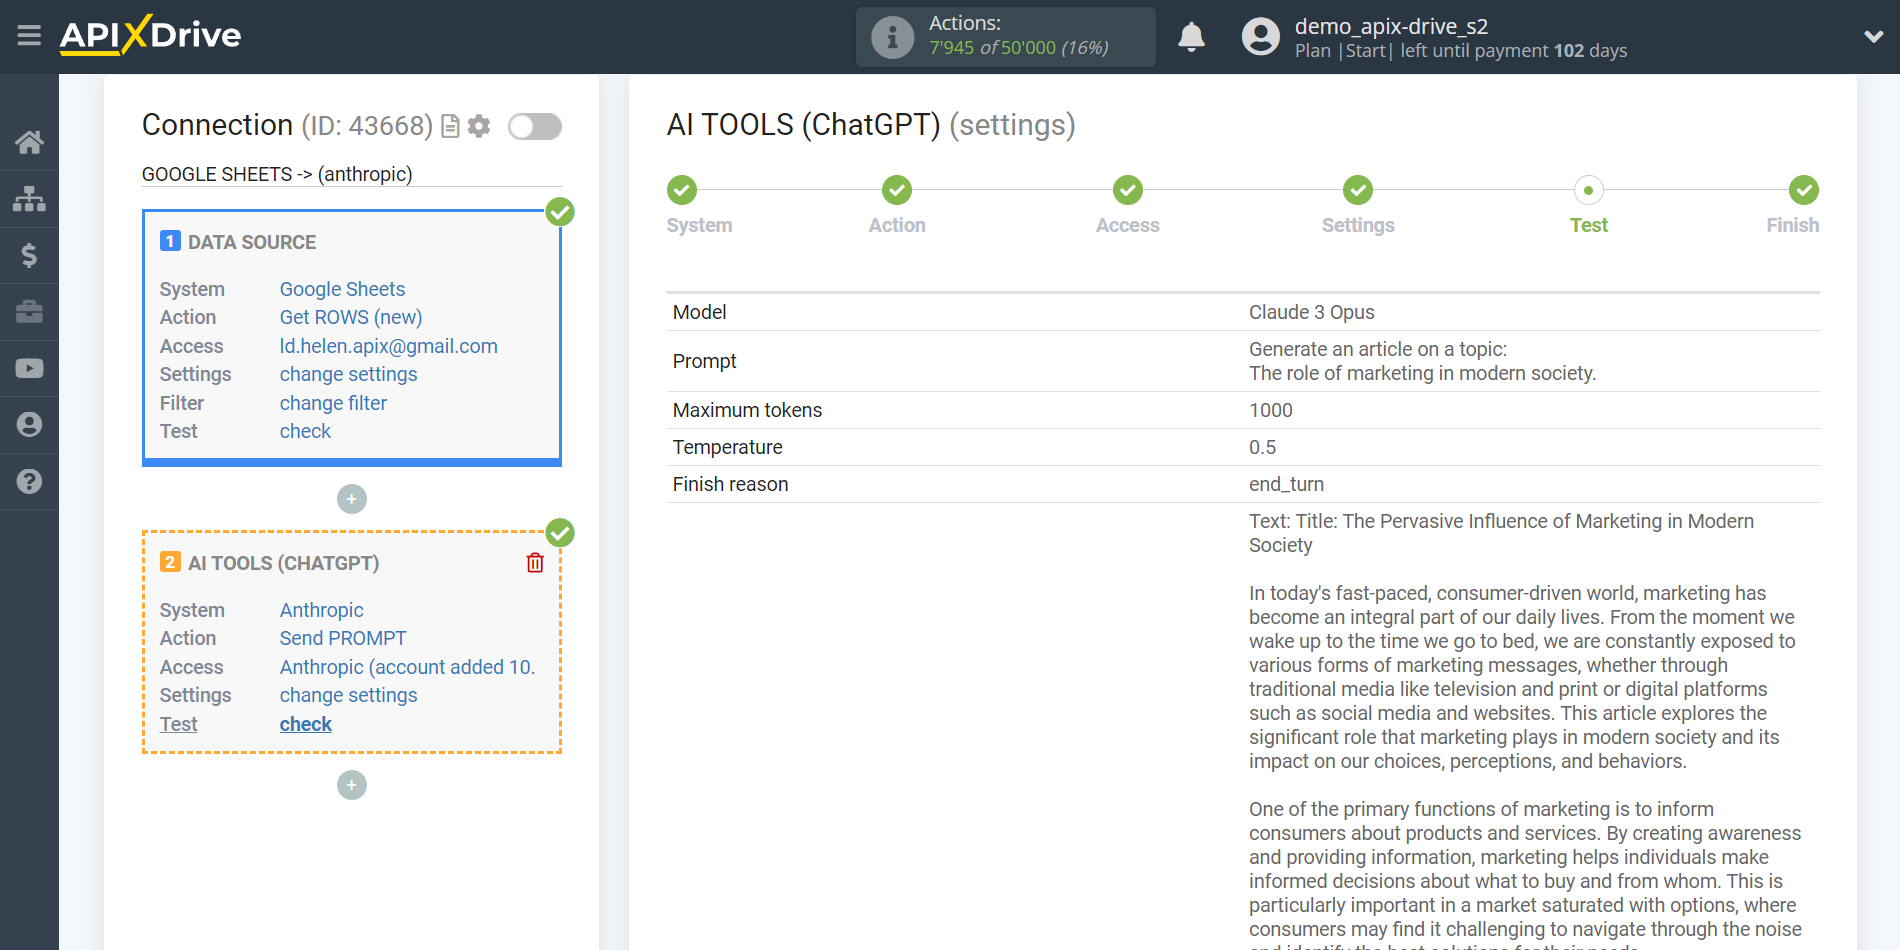This screenshot has width=1900, height=950.
Task: Go to Home in sidebar
Action: (x=29, y=142)
